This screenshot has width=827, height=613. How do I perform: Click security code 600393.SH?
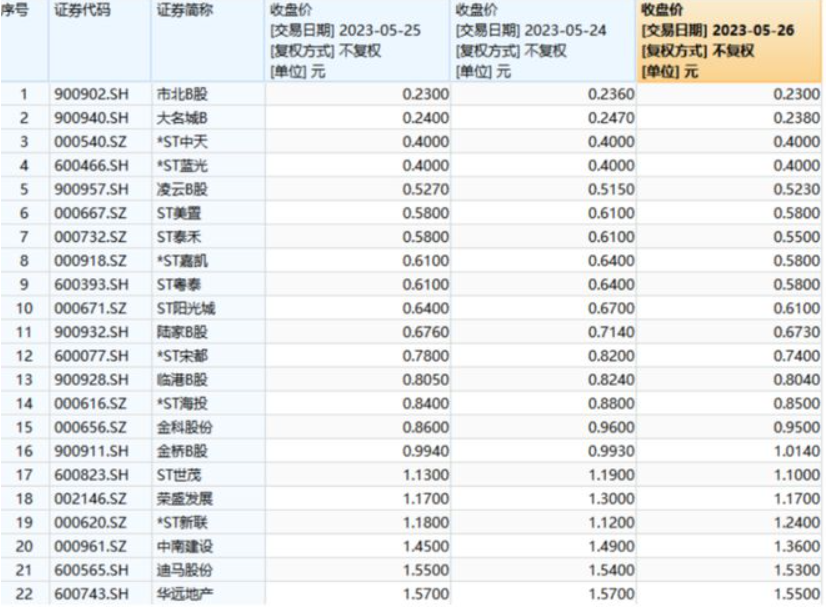point(91,285)
